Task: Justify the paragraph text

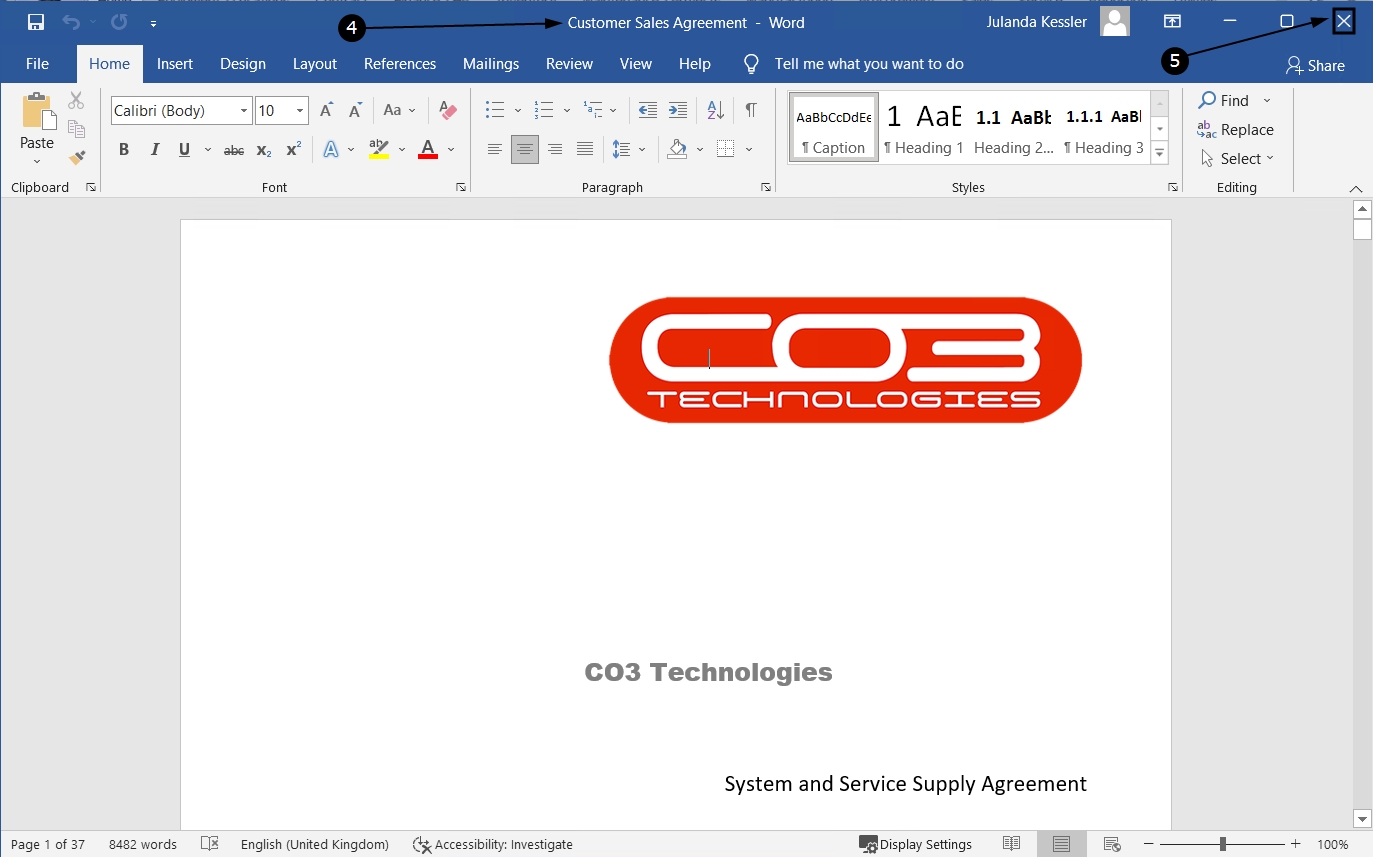Action: pos(585,150)
